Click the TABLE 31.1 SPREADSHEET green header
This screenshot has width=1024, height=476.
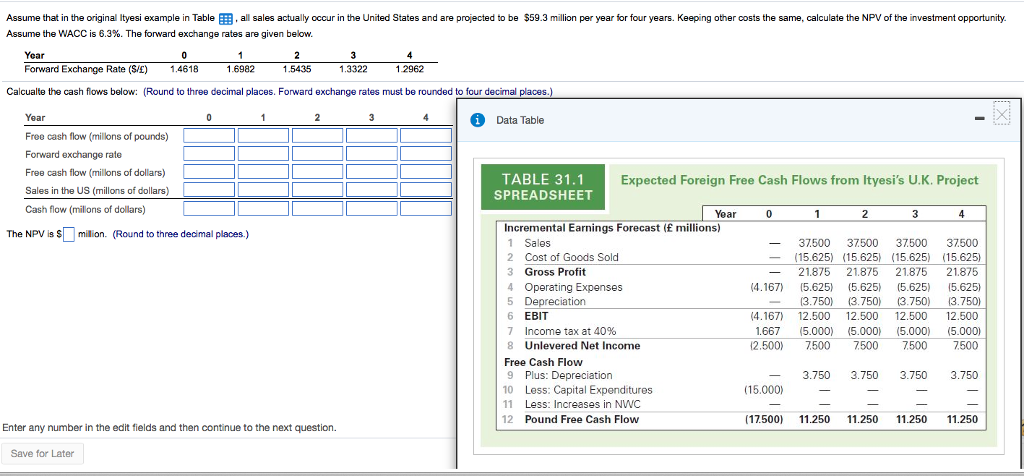[x=543, y=187]
